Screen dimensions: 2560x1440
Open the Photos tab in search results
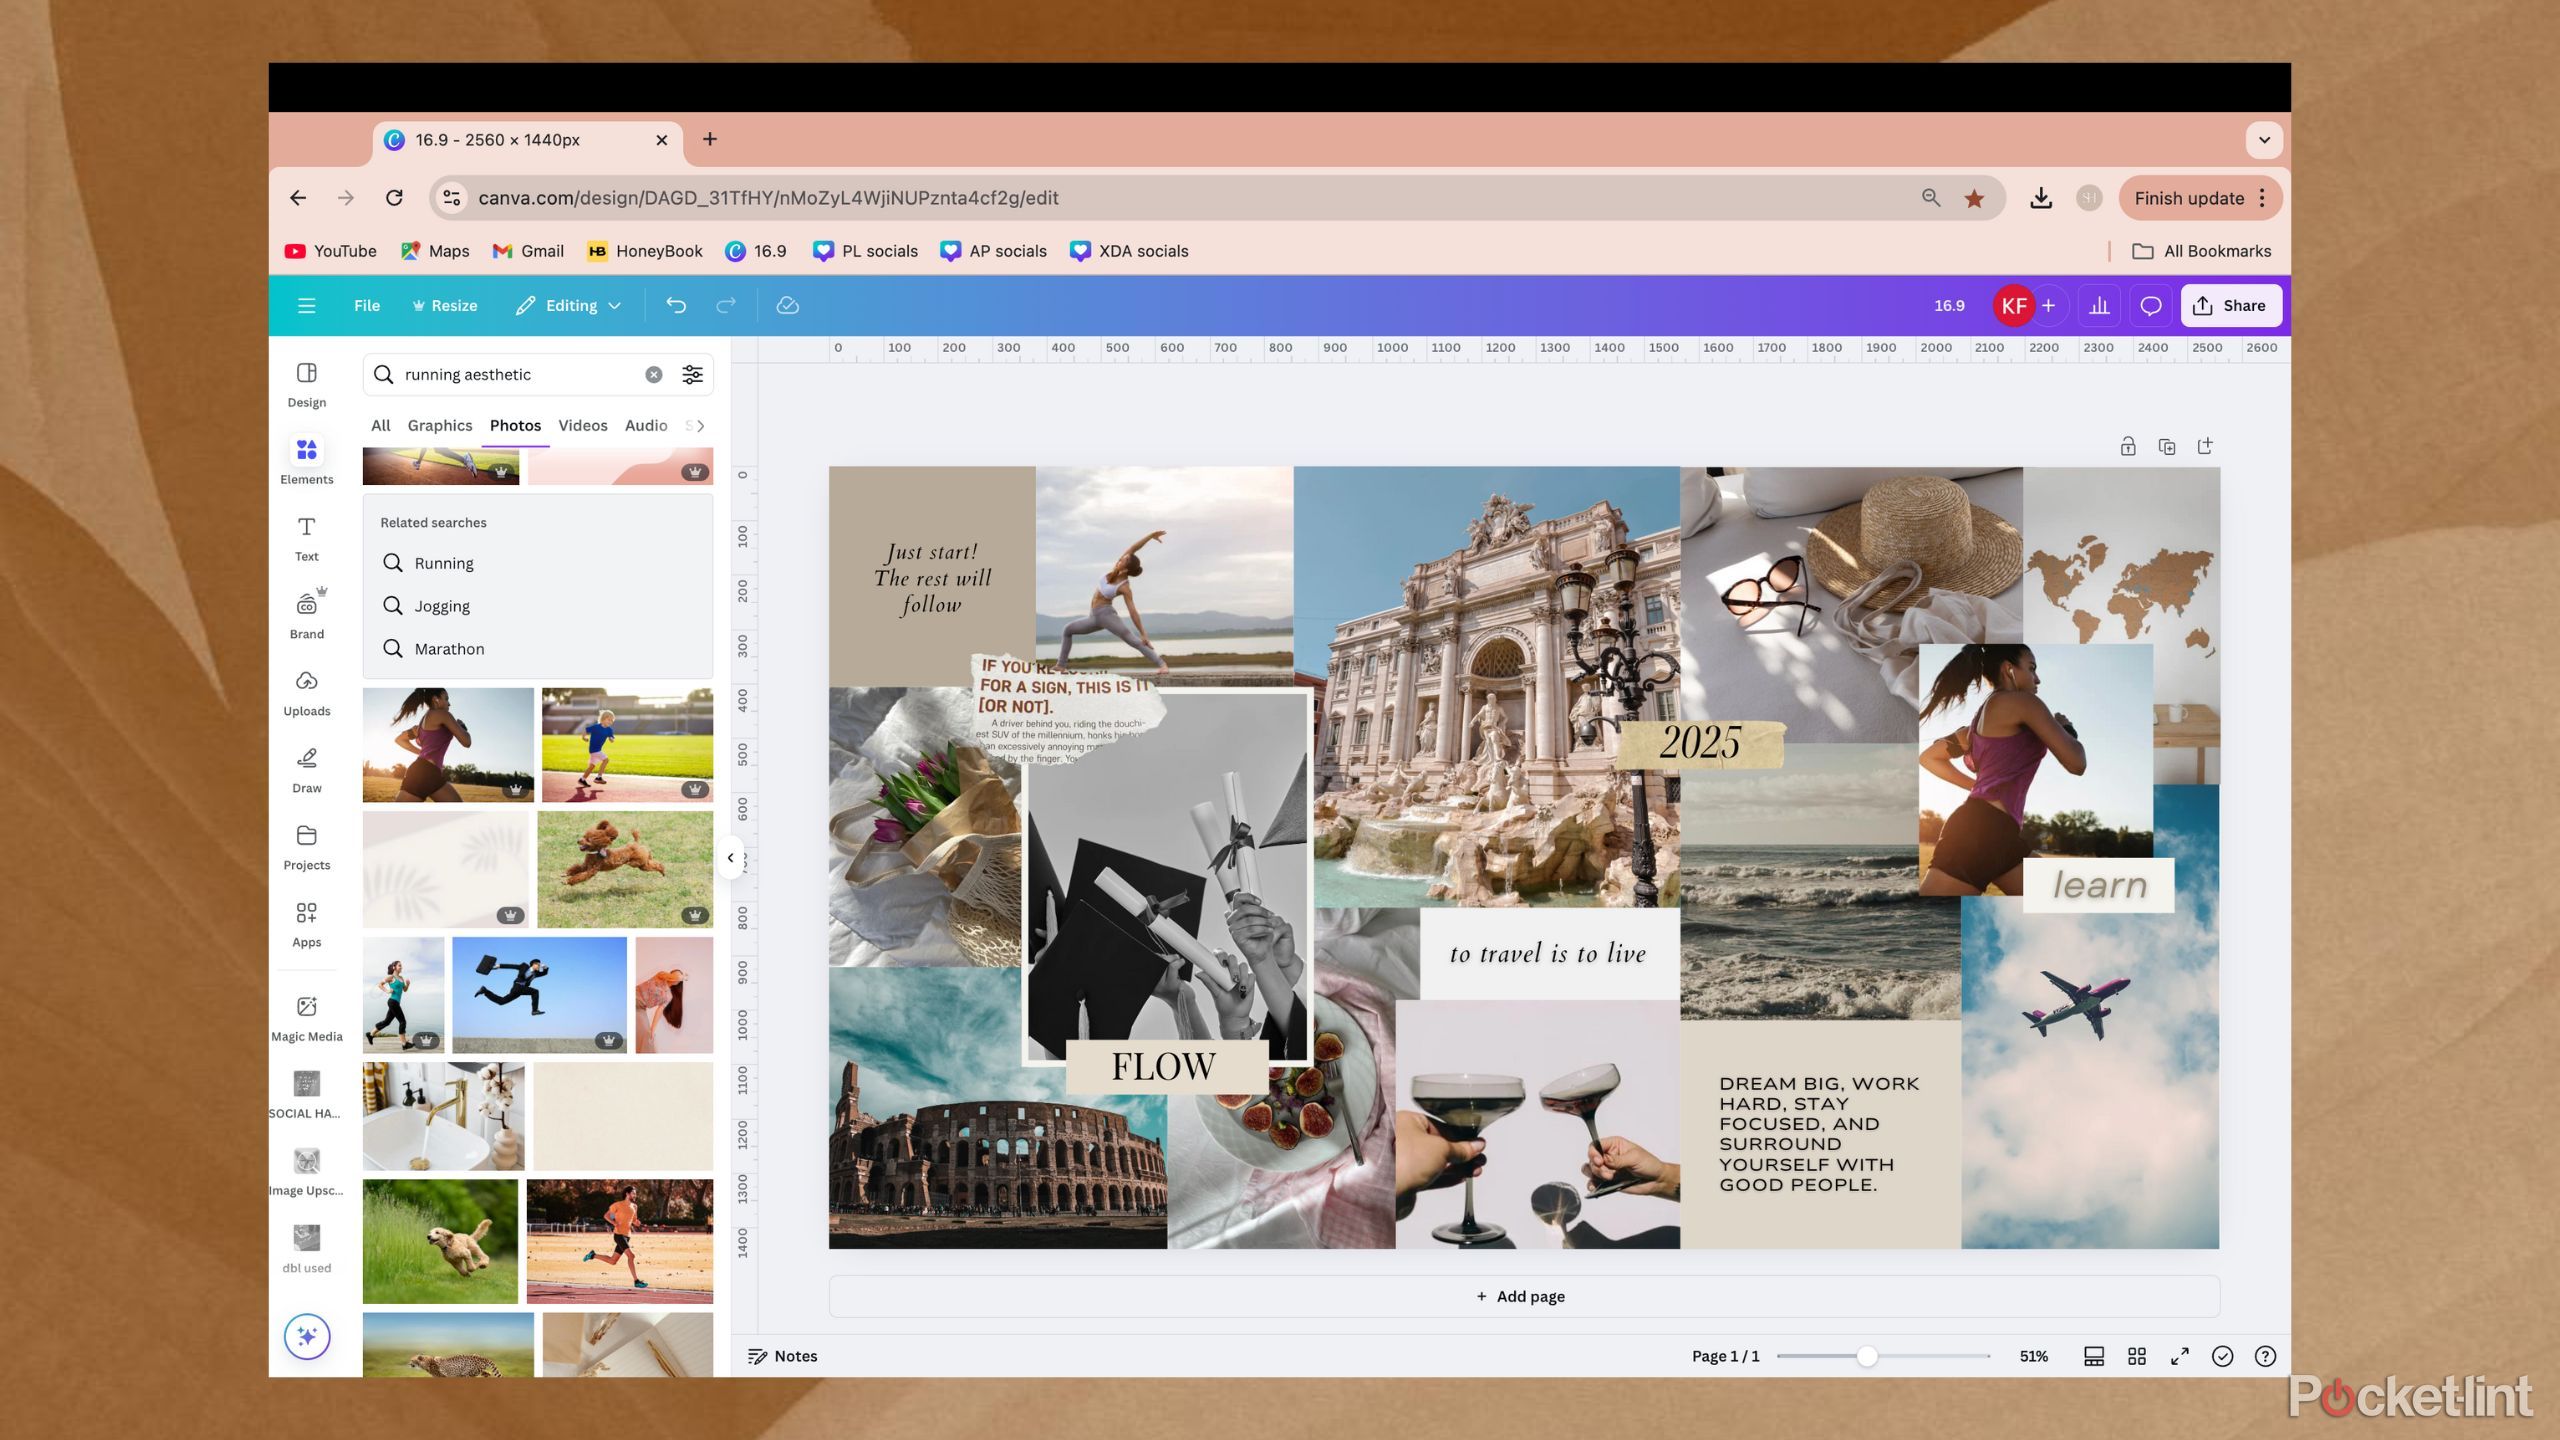click(x=513, y=425)
